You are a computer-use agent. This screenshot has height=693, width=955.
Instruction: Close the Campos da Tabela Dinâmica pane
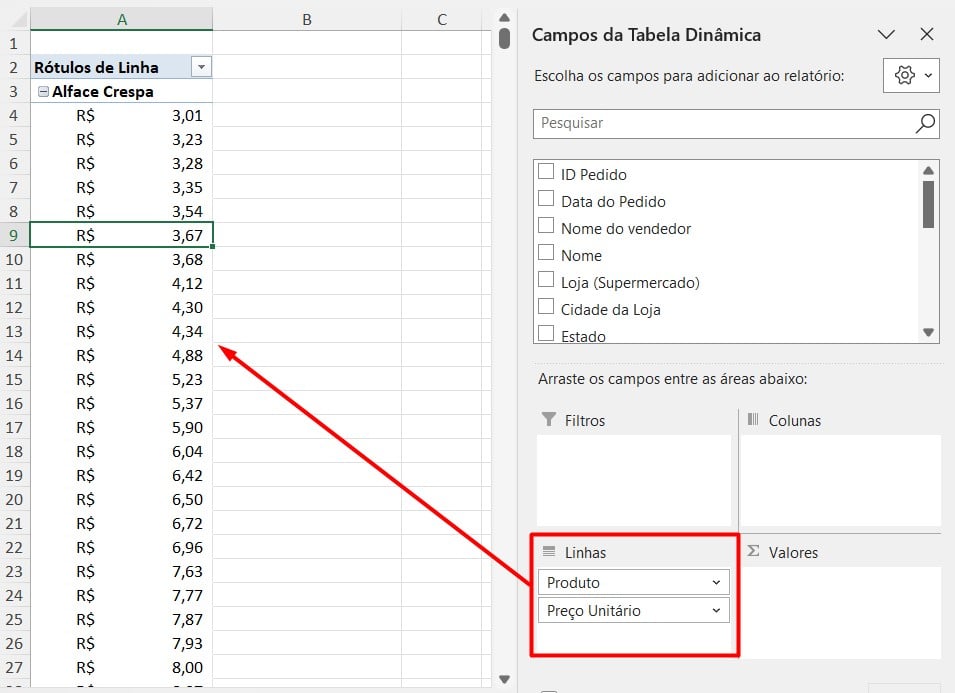(x=926, y=34)
